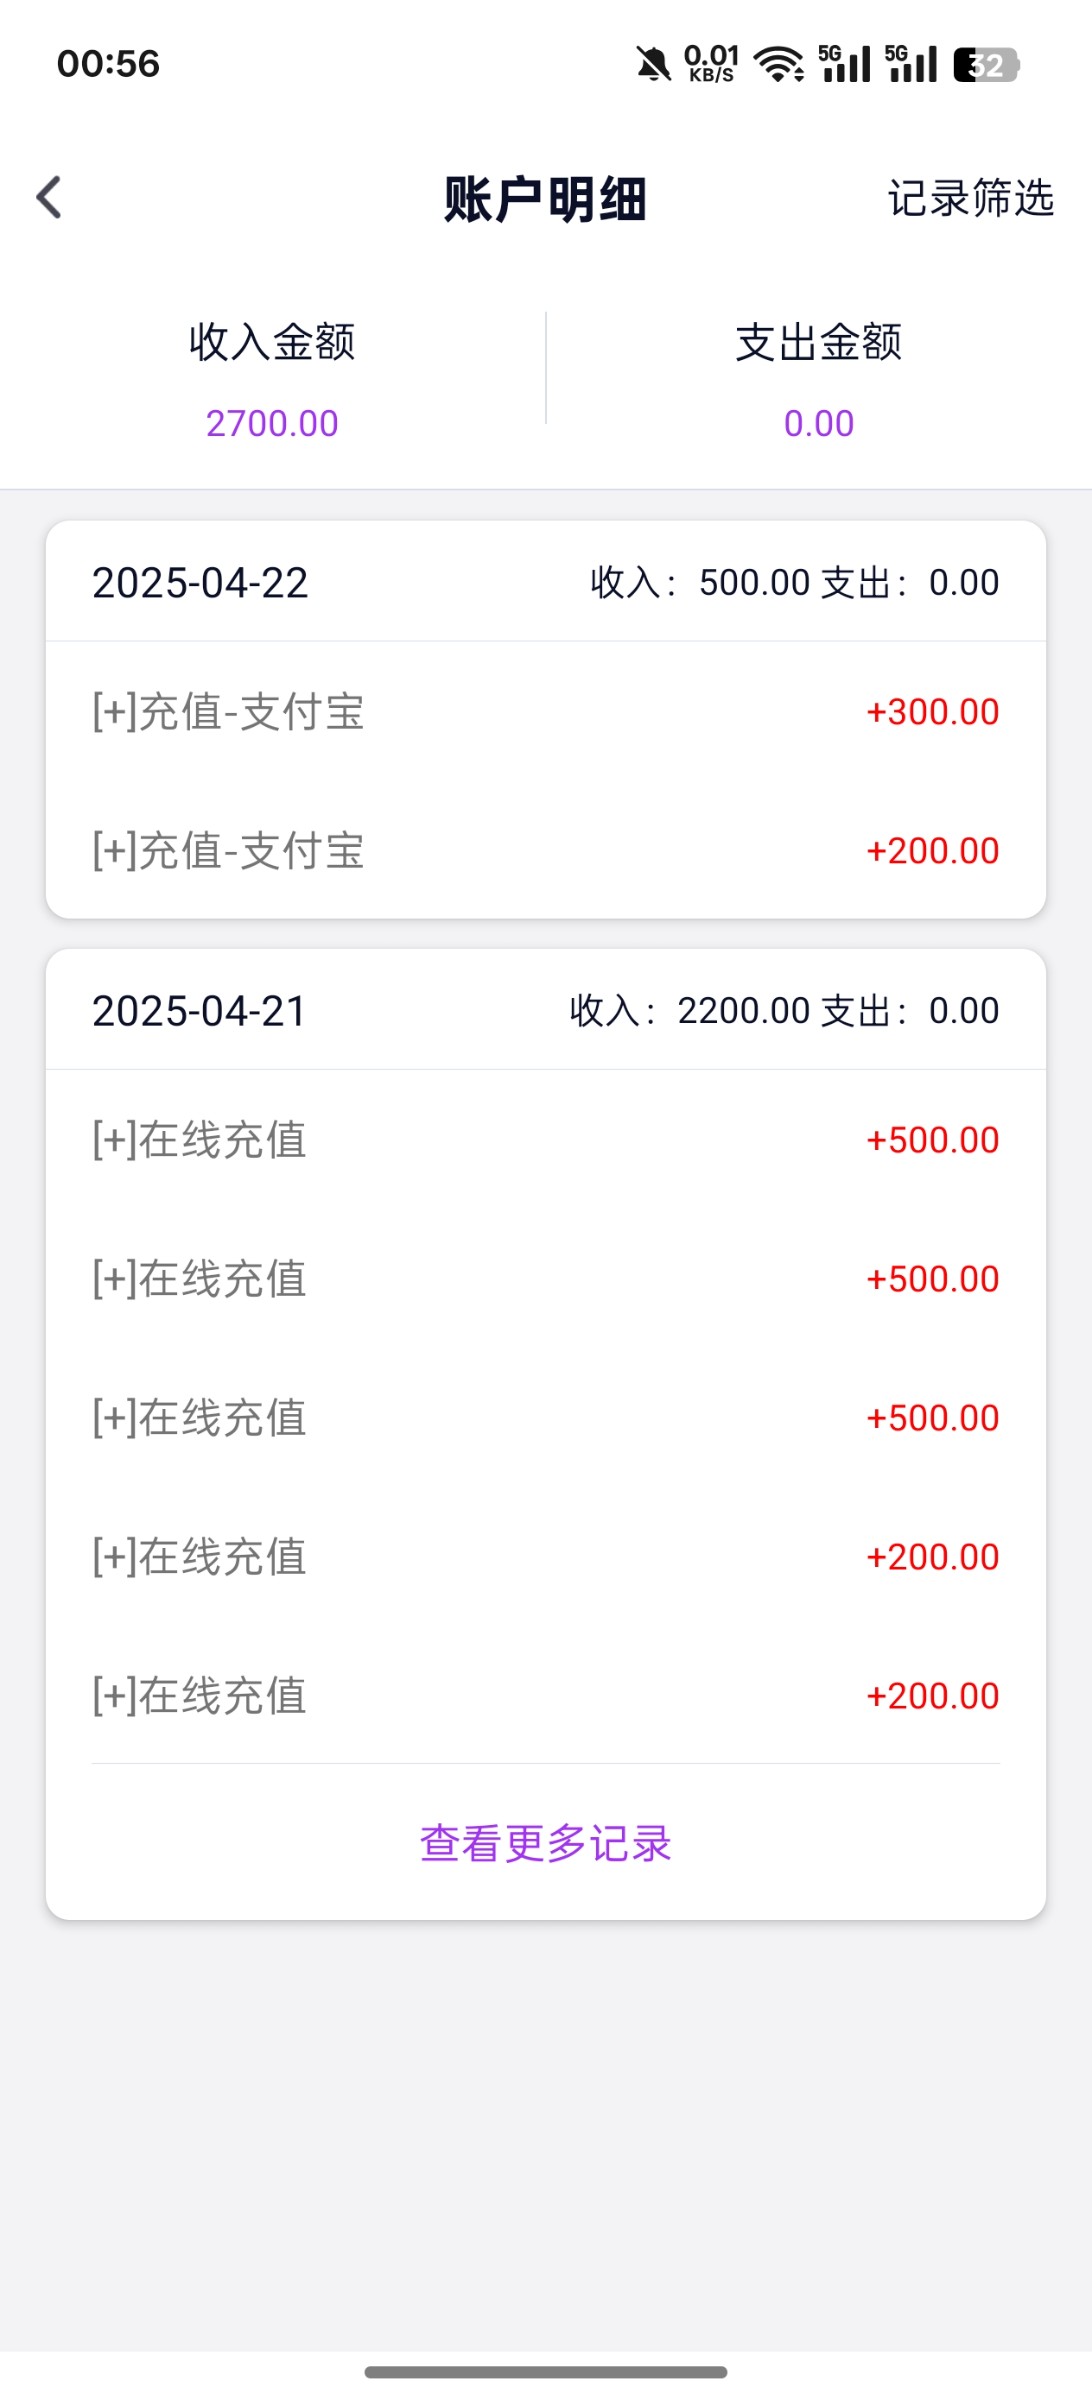
Task: Tap the clock showing 00:56
Action: pos(108,64)
